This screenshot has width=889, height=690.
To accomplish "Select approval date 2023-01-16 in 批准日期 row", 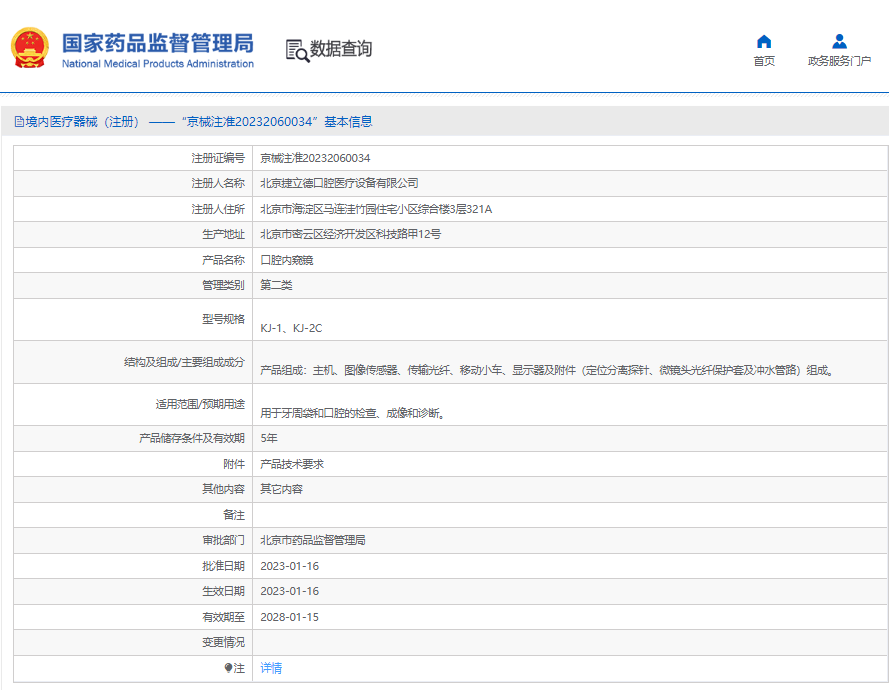I will (x=289, y=566).
